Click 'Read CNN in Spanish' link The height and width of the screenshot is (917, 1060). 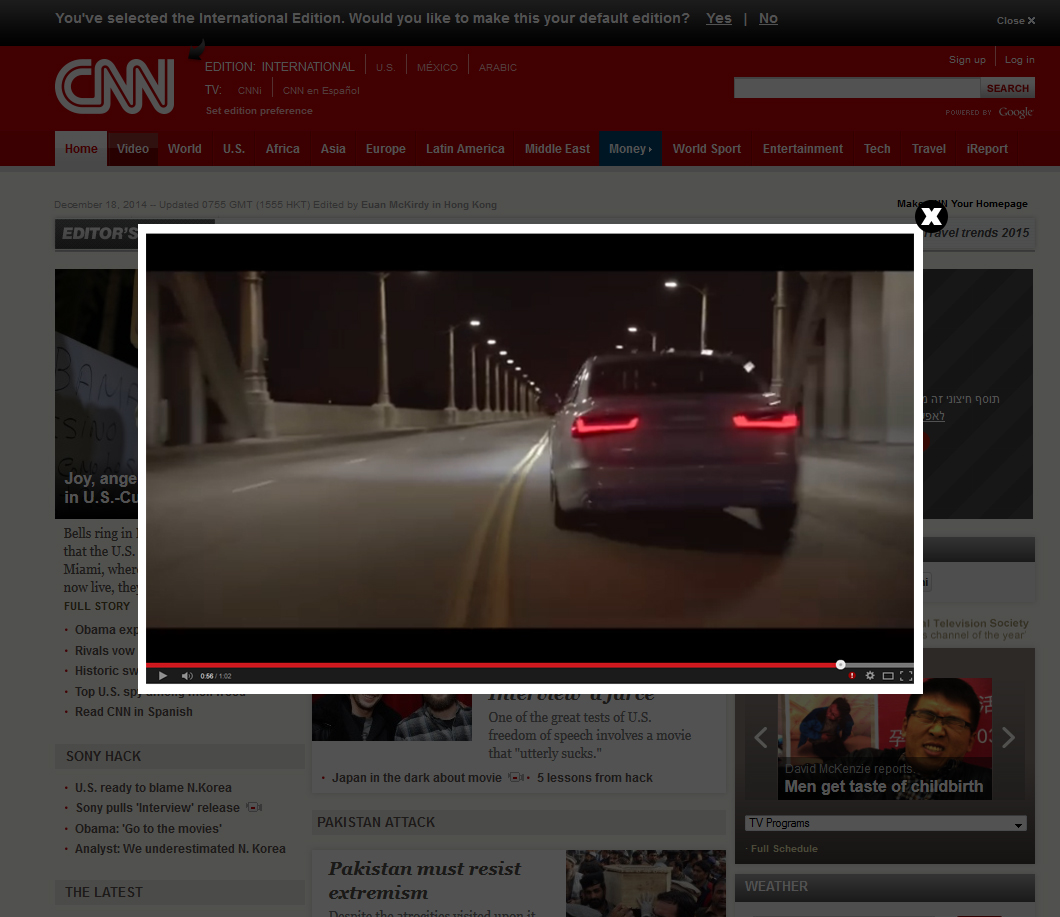click(x=134, y=711)
